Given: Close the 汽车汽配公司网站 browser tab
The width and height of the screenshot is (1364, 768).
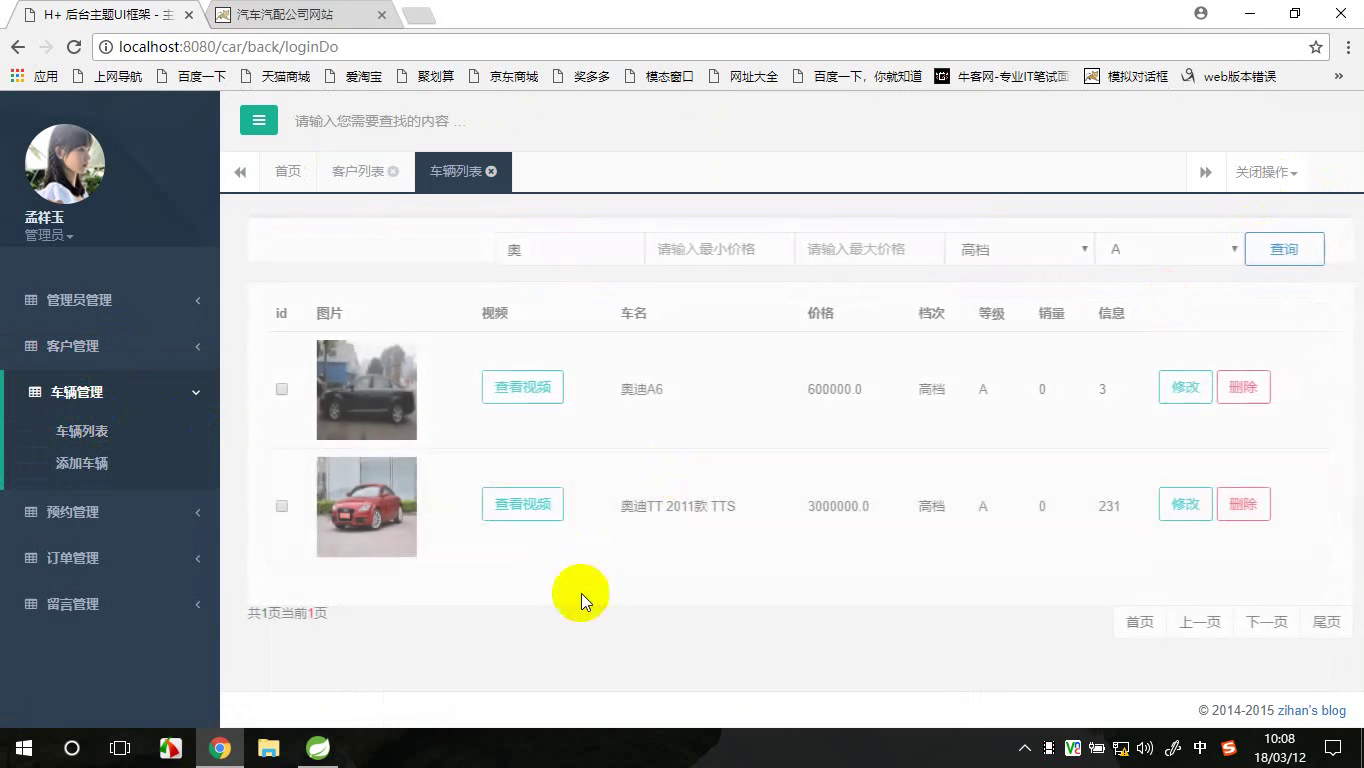Looking at the screenshot, I should point(382,15).
